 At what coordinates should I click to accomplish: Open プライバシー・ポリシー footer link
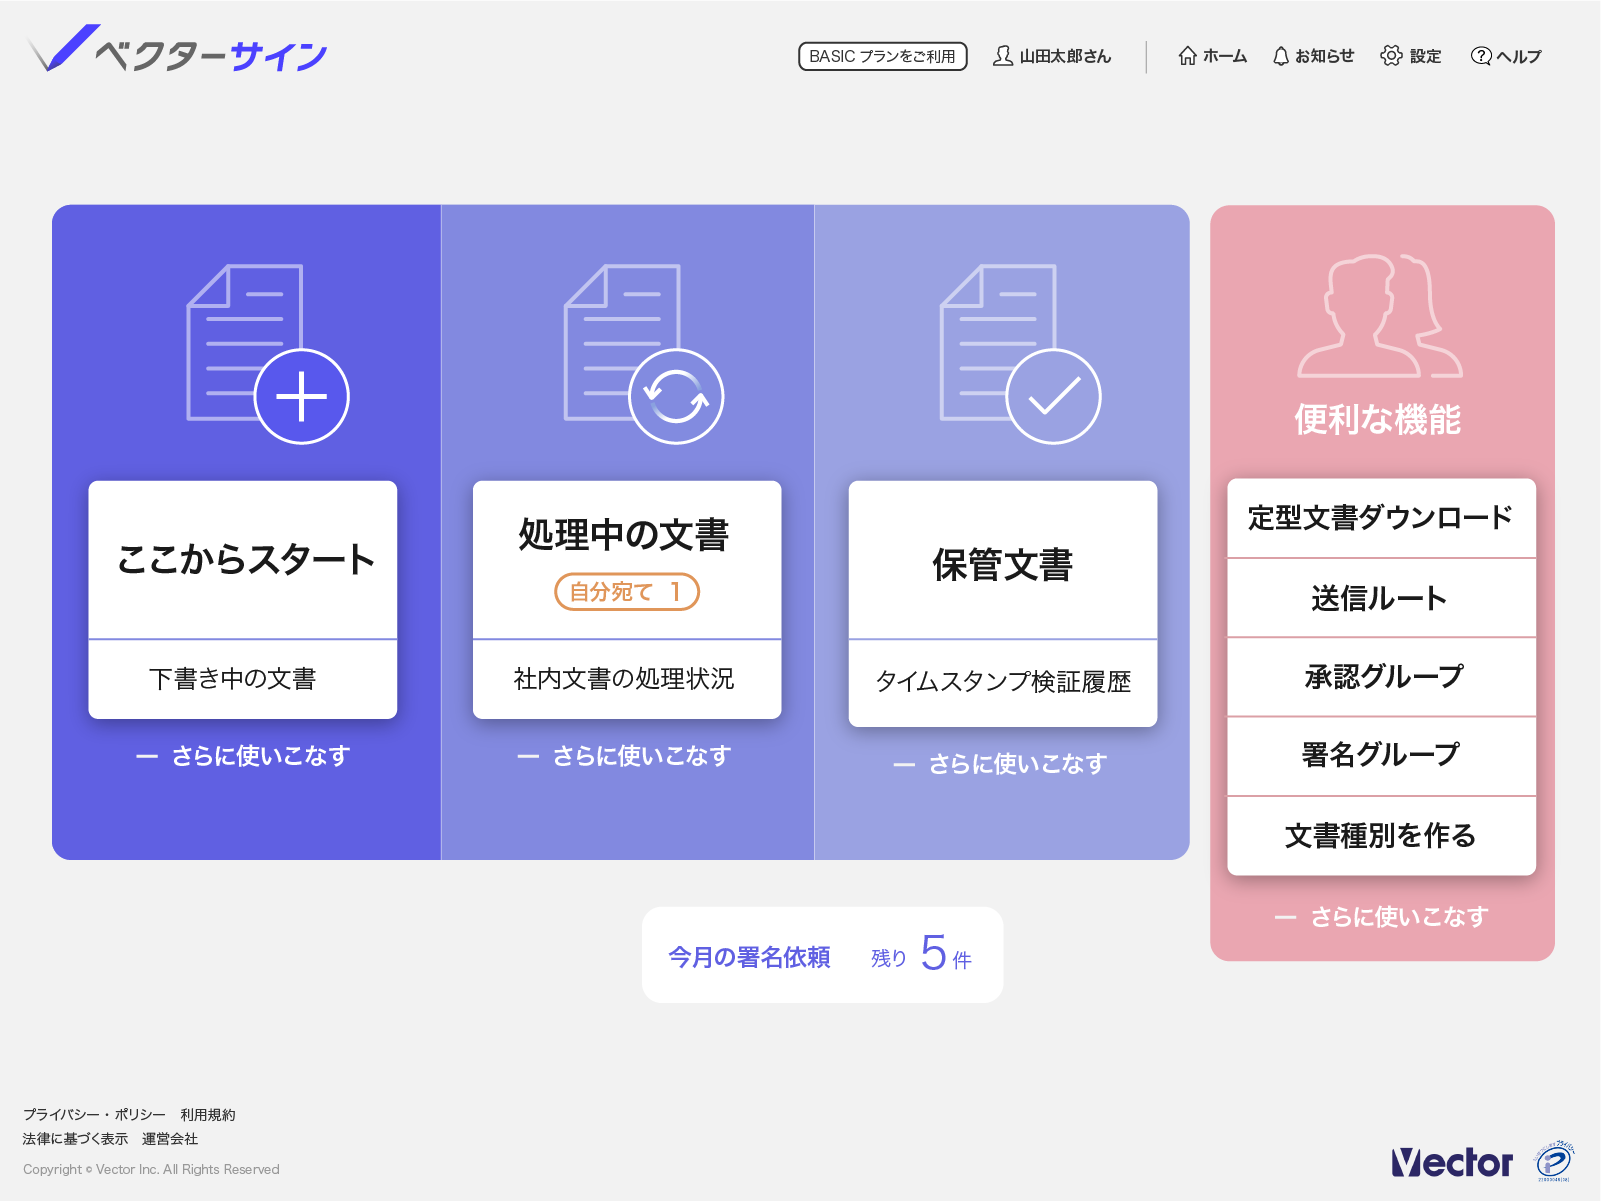click(94, 1114)
